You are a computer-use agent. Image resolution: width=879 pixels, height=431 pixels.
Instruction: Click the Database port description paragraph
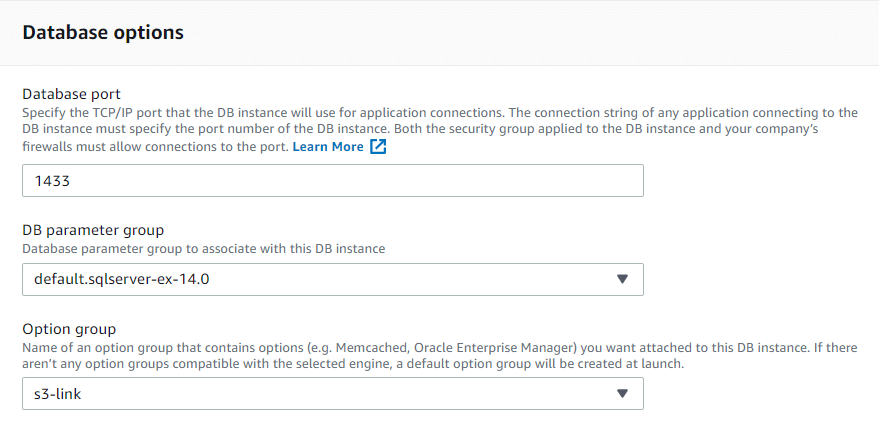coord(440,129)
